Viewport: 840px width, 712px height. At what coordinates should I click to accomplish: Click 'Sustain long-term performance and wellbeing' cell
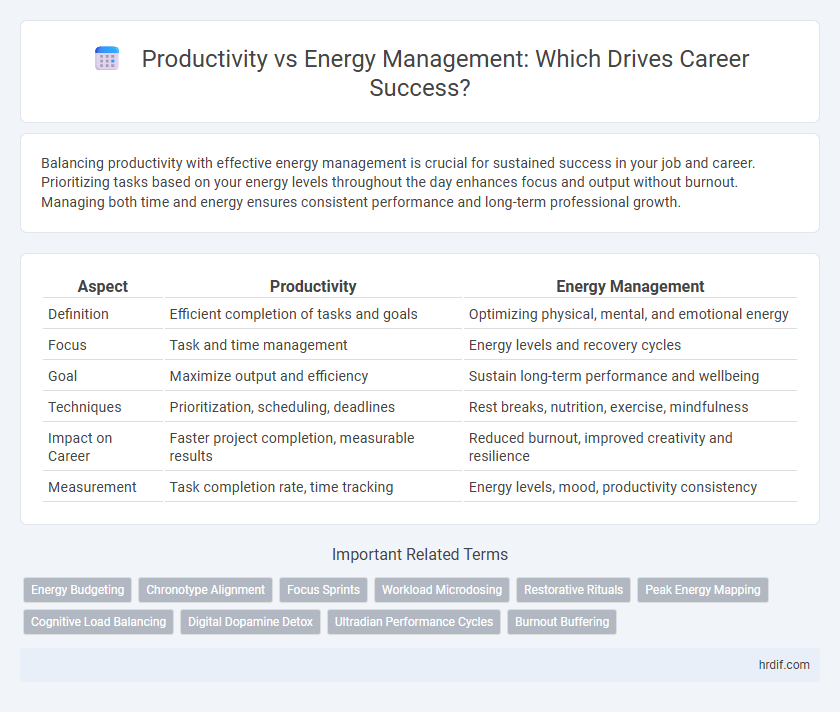click(630, 376)
